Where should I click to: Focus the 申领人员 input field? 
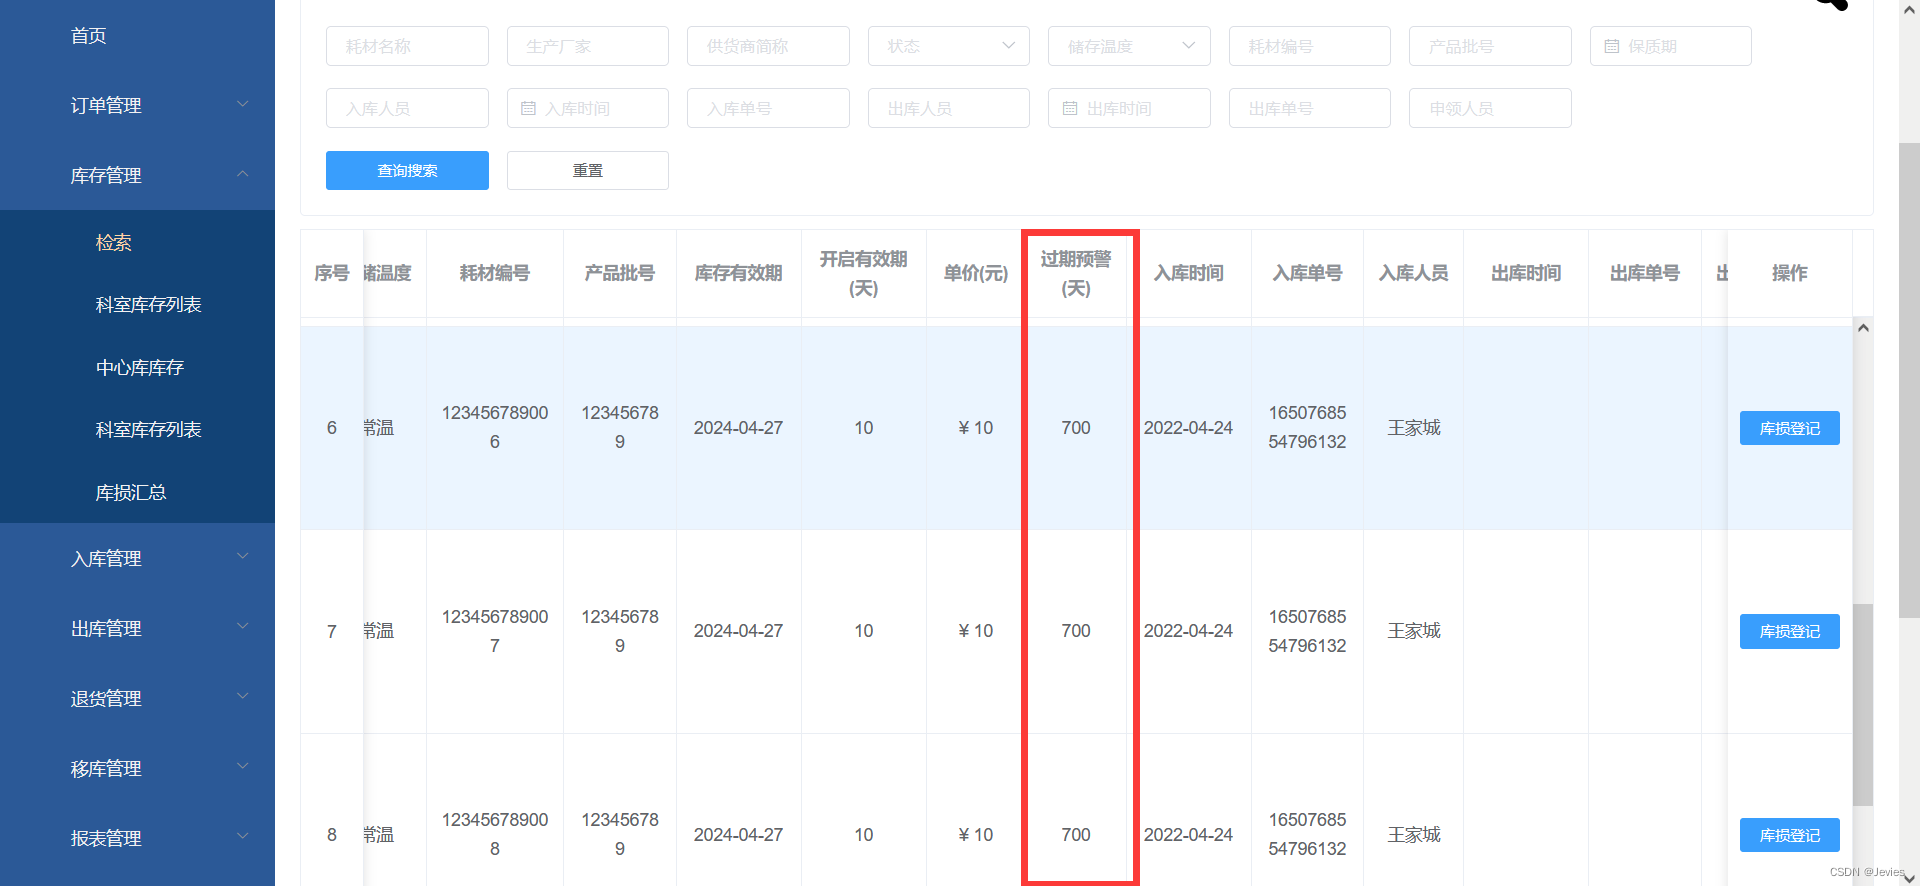1490,108
